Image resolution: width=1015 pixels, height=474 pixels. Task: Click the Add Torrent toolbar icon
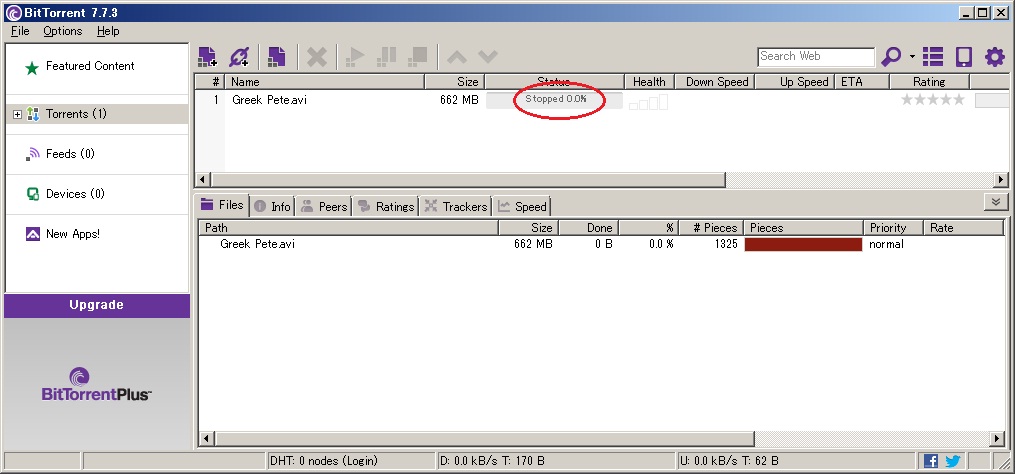pyautogui.click(x=207, y=57)
